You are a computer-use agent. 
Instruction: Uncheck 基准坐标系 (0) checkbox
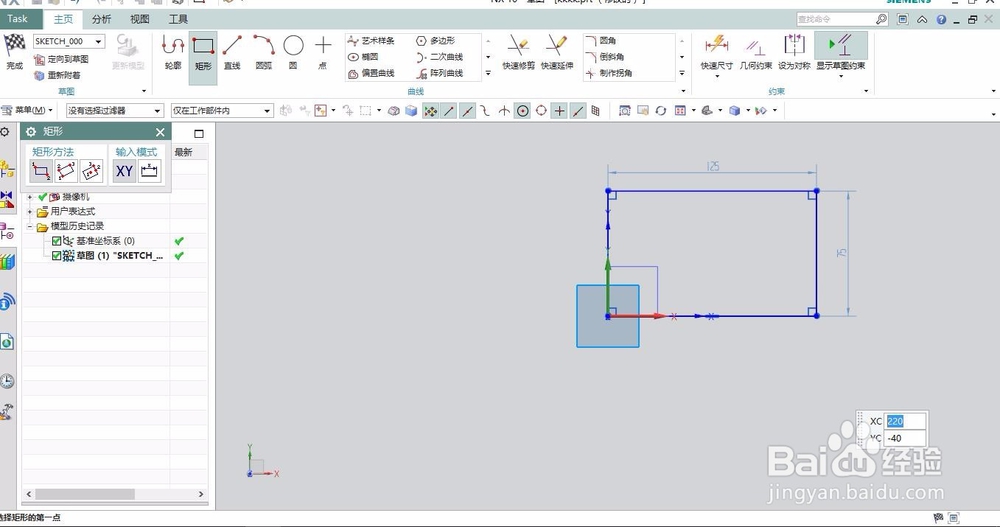pyautogui.click(x=56, y=241)
